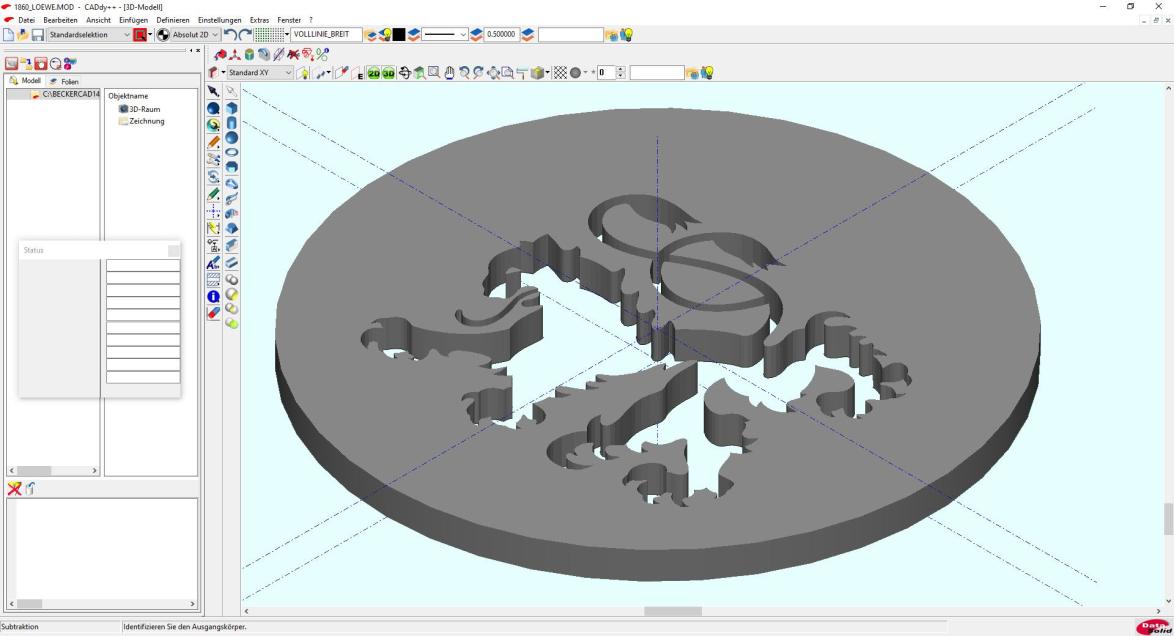The height and width of the screenshot is (636, 1174).
Task: Click the green 2D view mode button
Action: (374, 73)
